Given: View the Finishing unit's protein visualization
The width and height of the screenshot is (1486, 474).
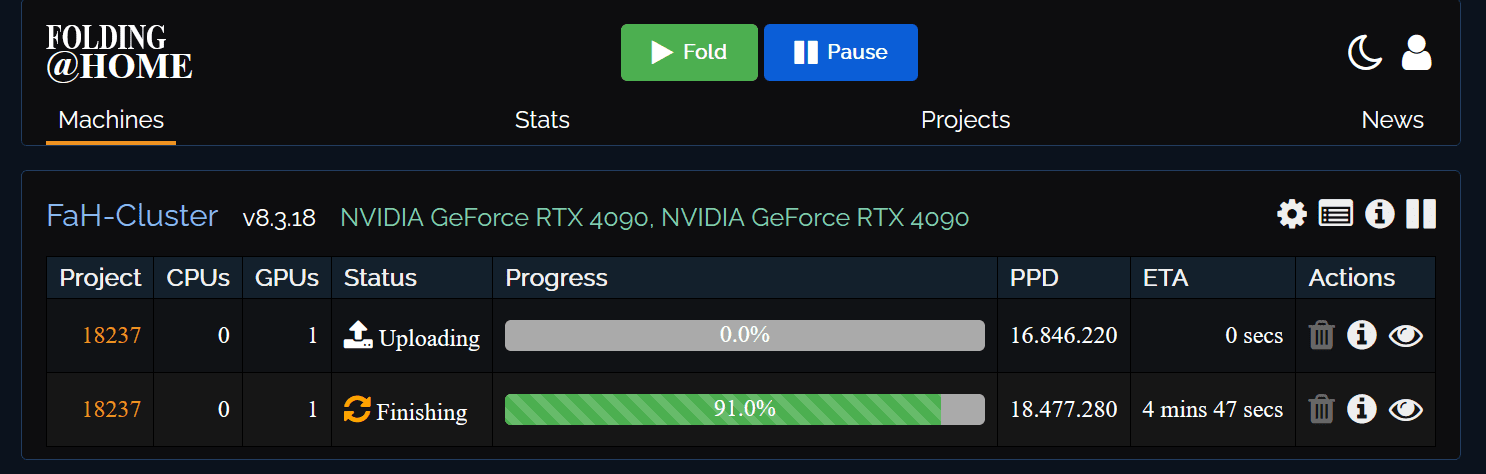Looking at the screenshot, I should (1405, 409).
